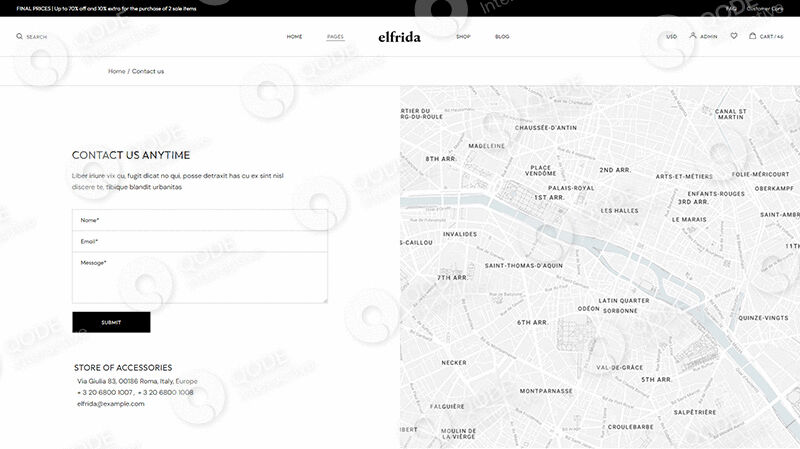This screenshot has width=800, height=449.
Task: Go to the Blog menu item
Action: point(502,37)
